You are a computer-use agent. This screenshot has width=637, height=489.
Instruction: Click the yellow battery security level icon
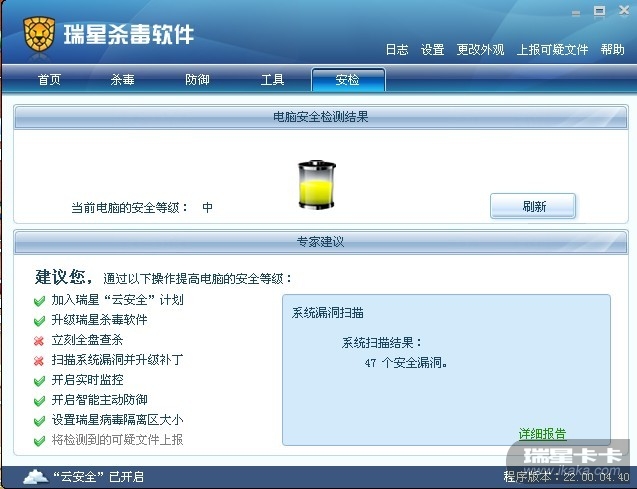pyautogui.click(x=317, y=185)
